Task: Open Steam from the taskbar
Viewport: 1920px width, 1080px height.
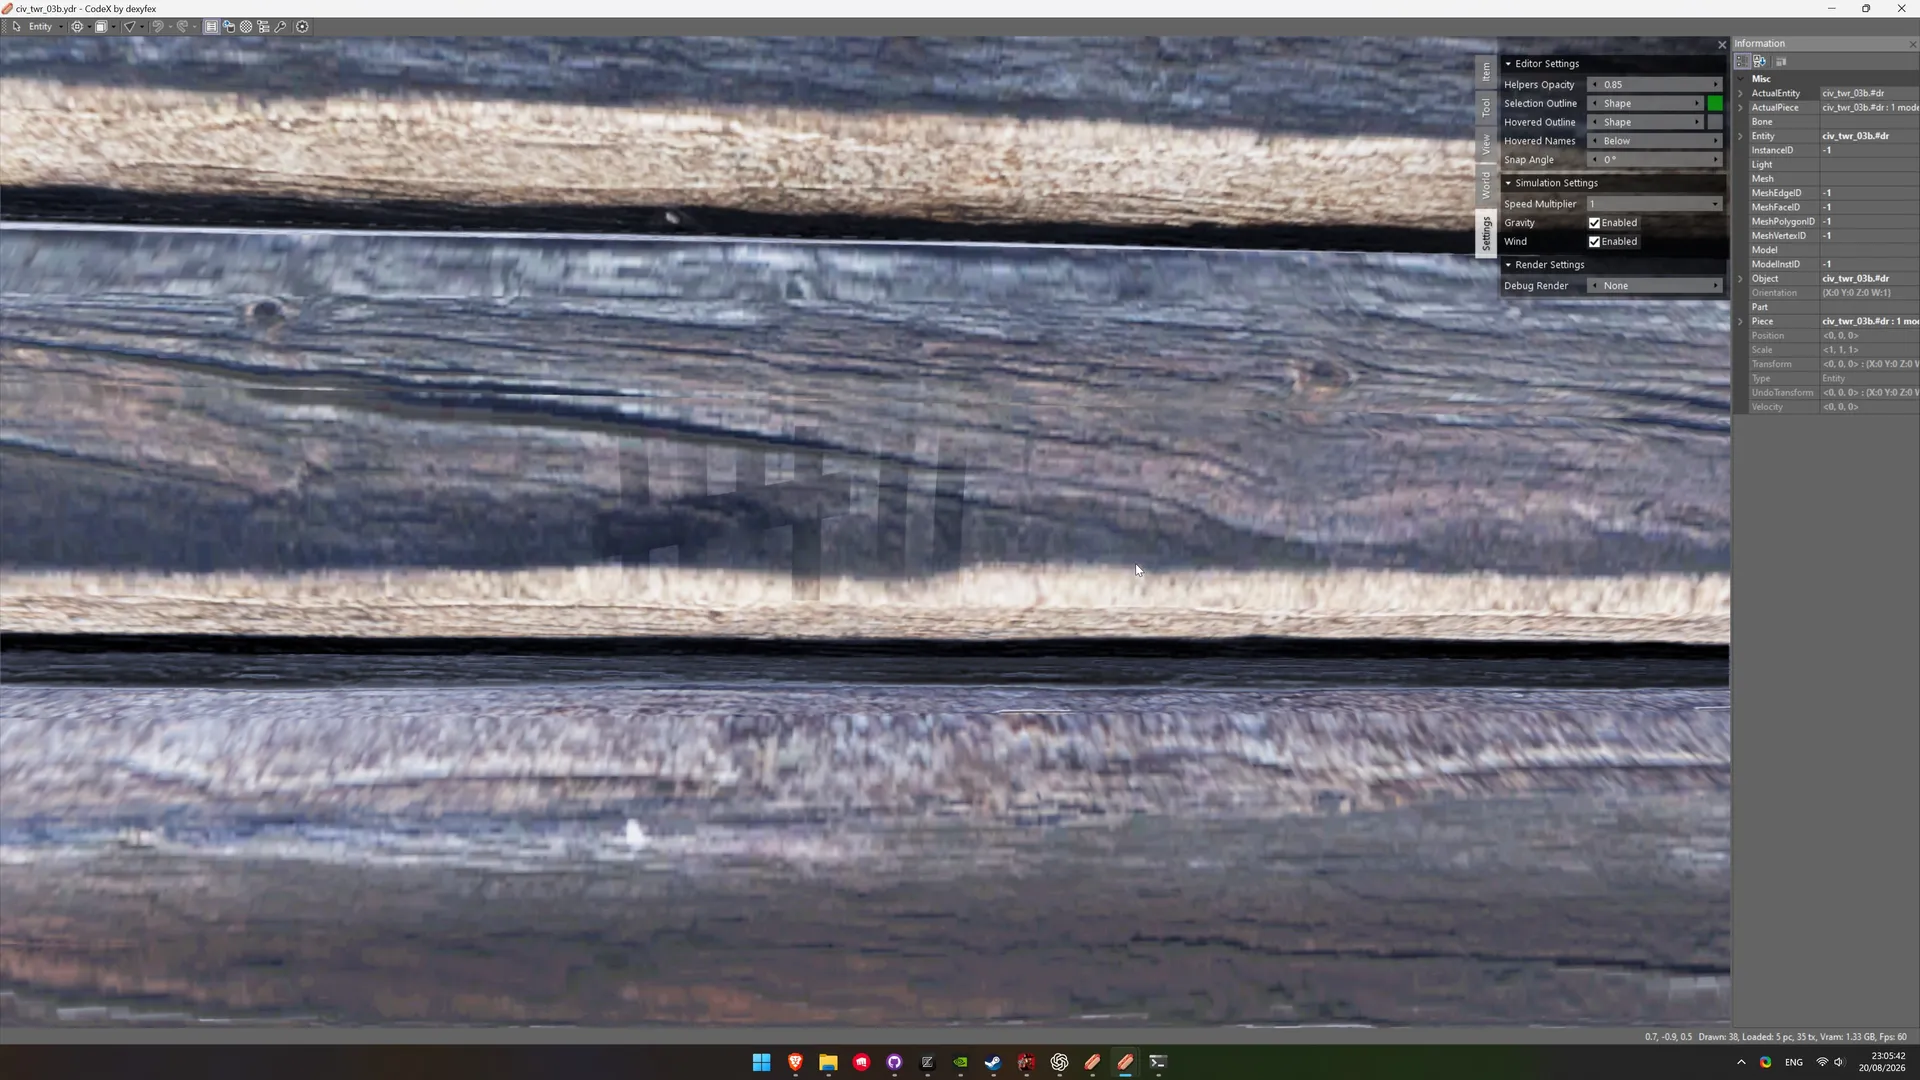Action: click(x=993, y=1062)
